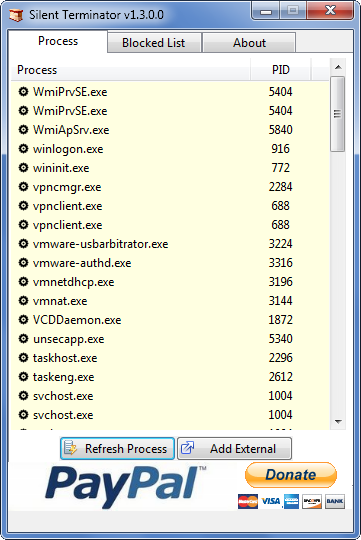Click the gear icon beside wininit.exe
Image resolution: width=361 pixels, height=540 pixels.
pos(23,167)
